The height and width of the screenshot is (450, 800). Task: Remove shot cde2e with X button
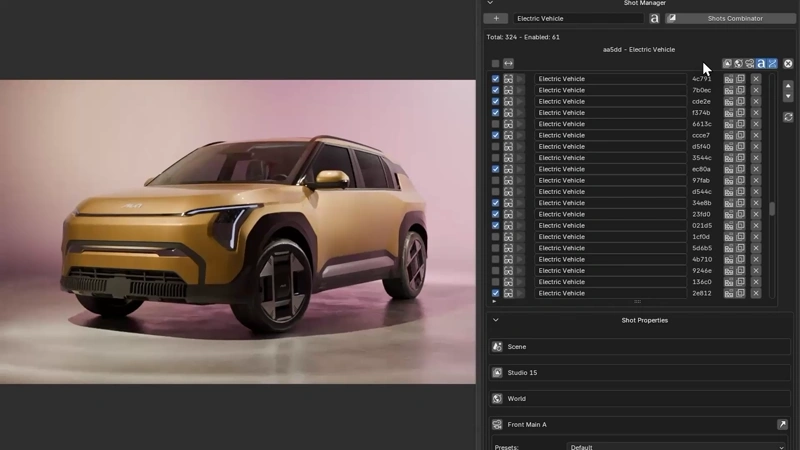[x=756, y=102]
